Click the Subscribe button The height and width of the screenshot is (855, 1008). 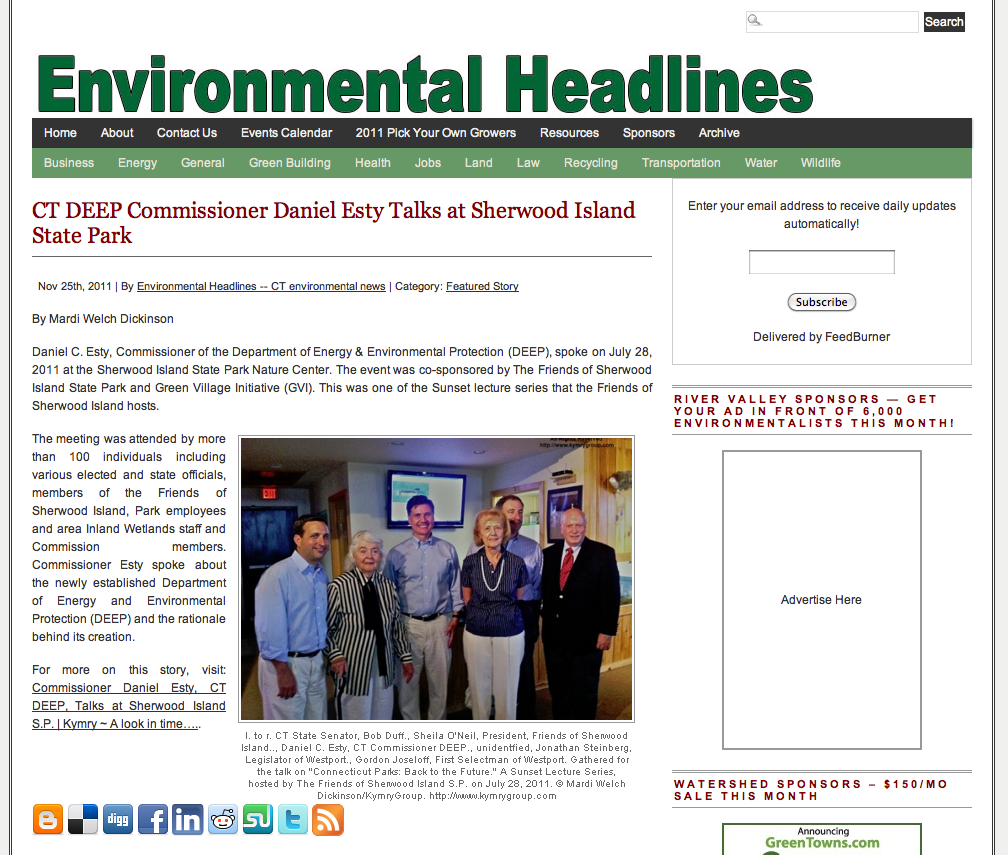coord(821,302)
